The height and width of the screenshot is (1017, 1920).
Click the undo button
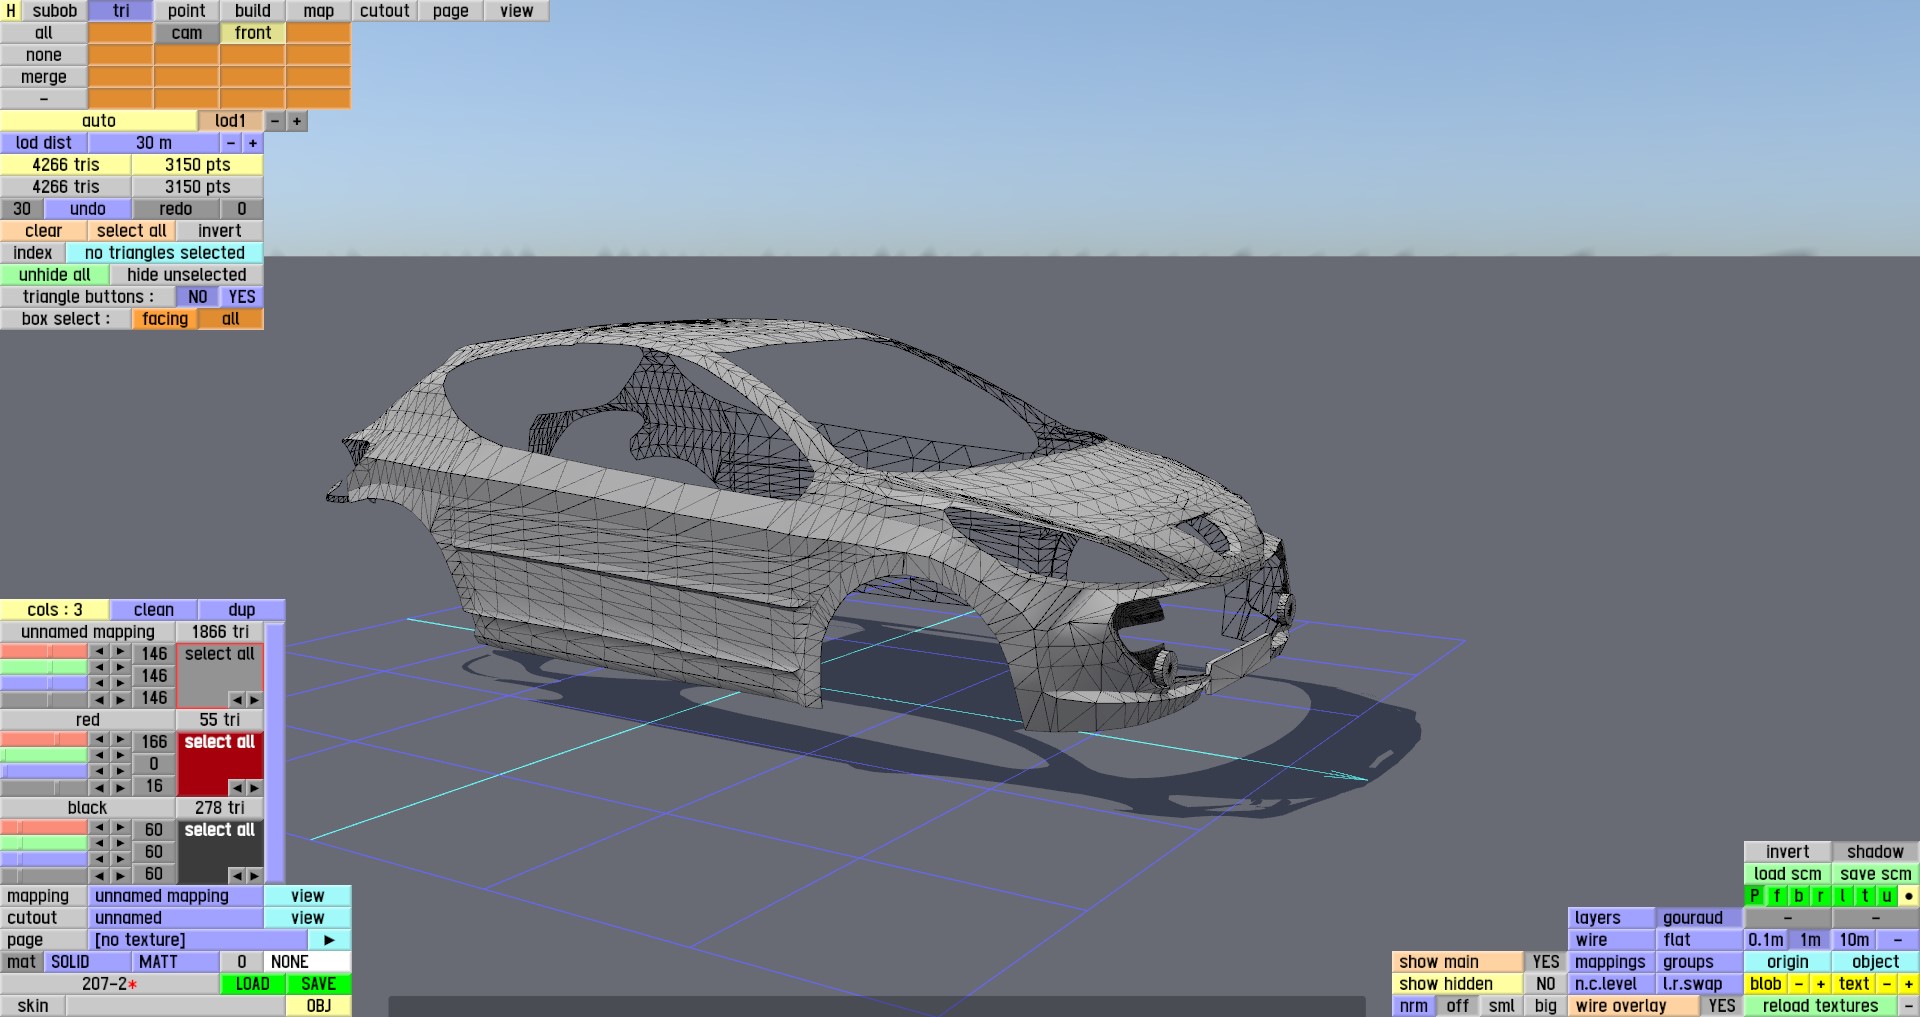(x=88, y=209)
